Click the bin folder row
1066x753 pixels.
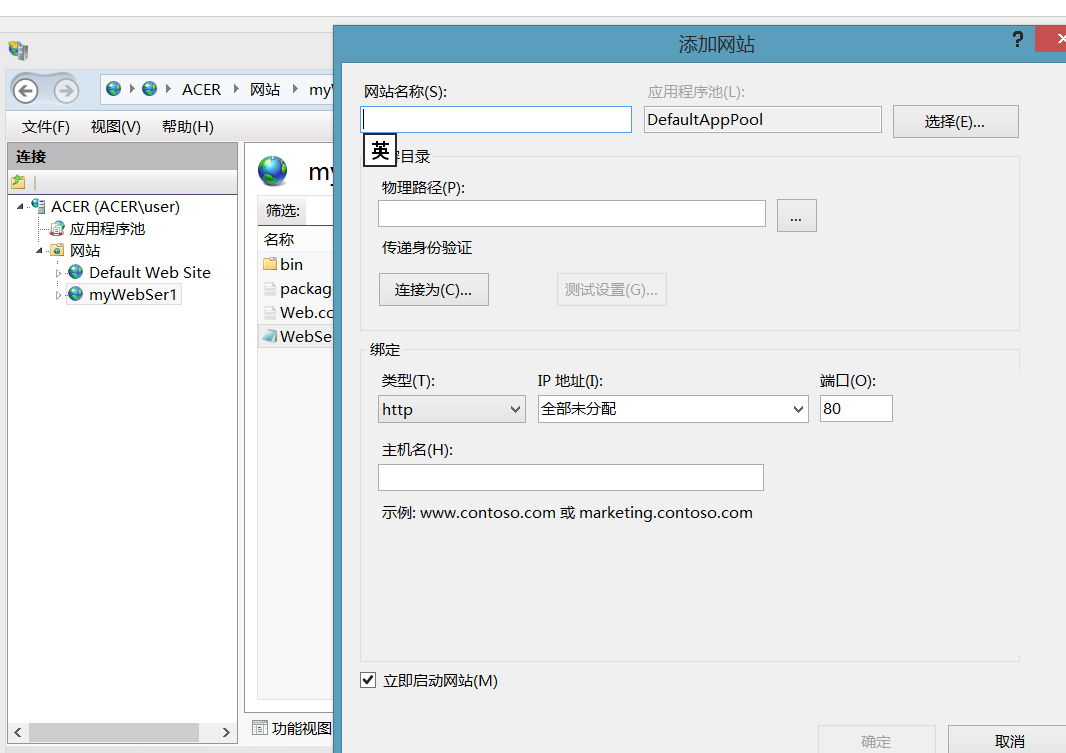296,264
